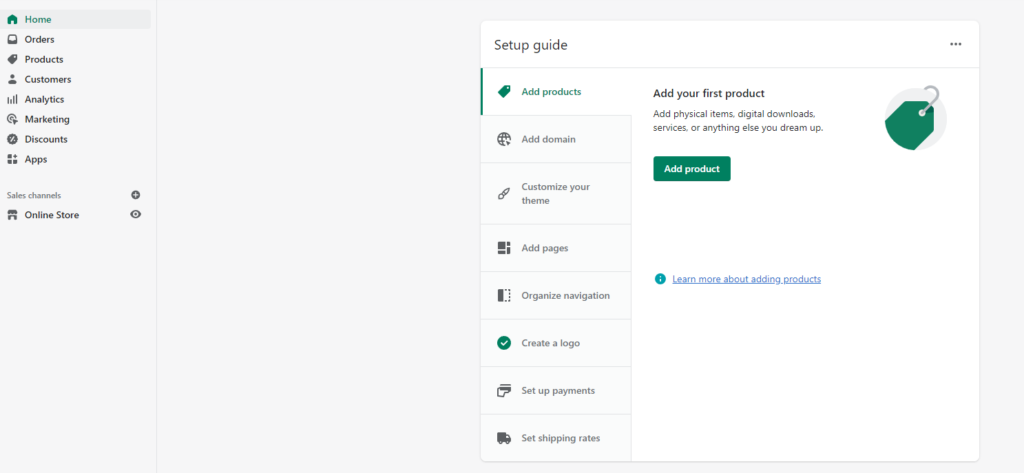Click the Add your first product heading
Viewport: 1024px width, 473px height.
tap(709, 93)
